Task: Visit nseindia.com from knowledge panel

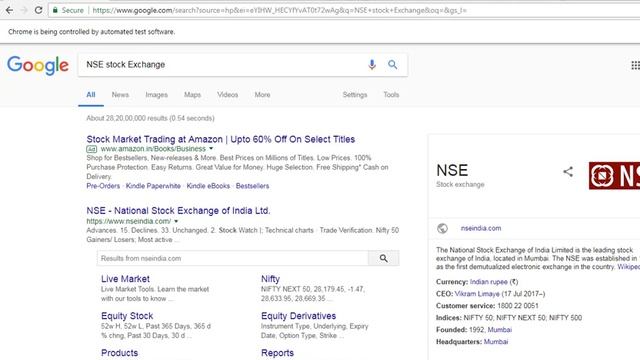Action: click(481, 229)
